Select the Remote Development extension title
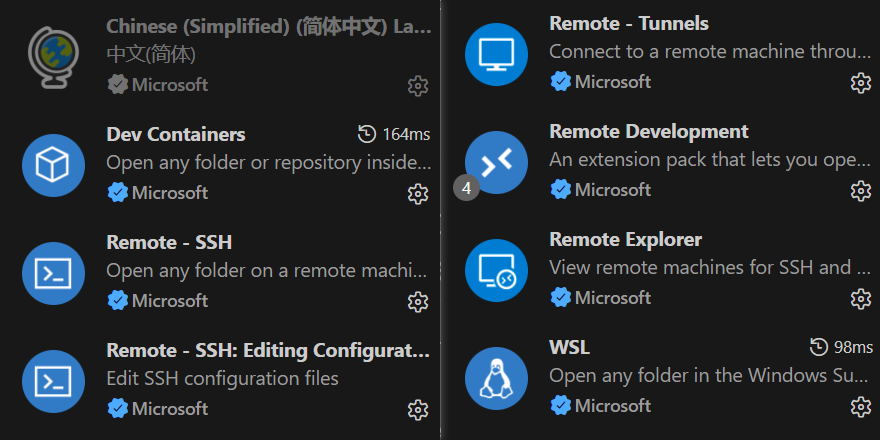The image size is (880, 440). (x=649, y=131)
